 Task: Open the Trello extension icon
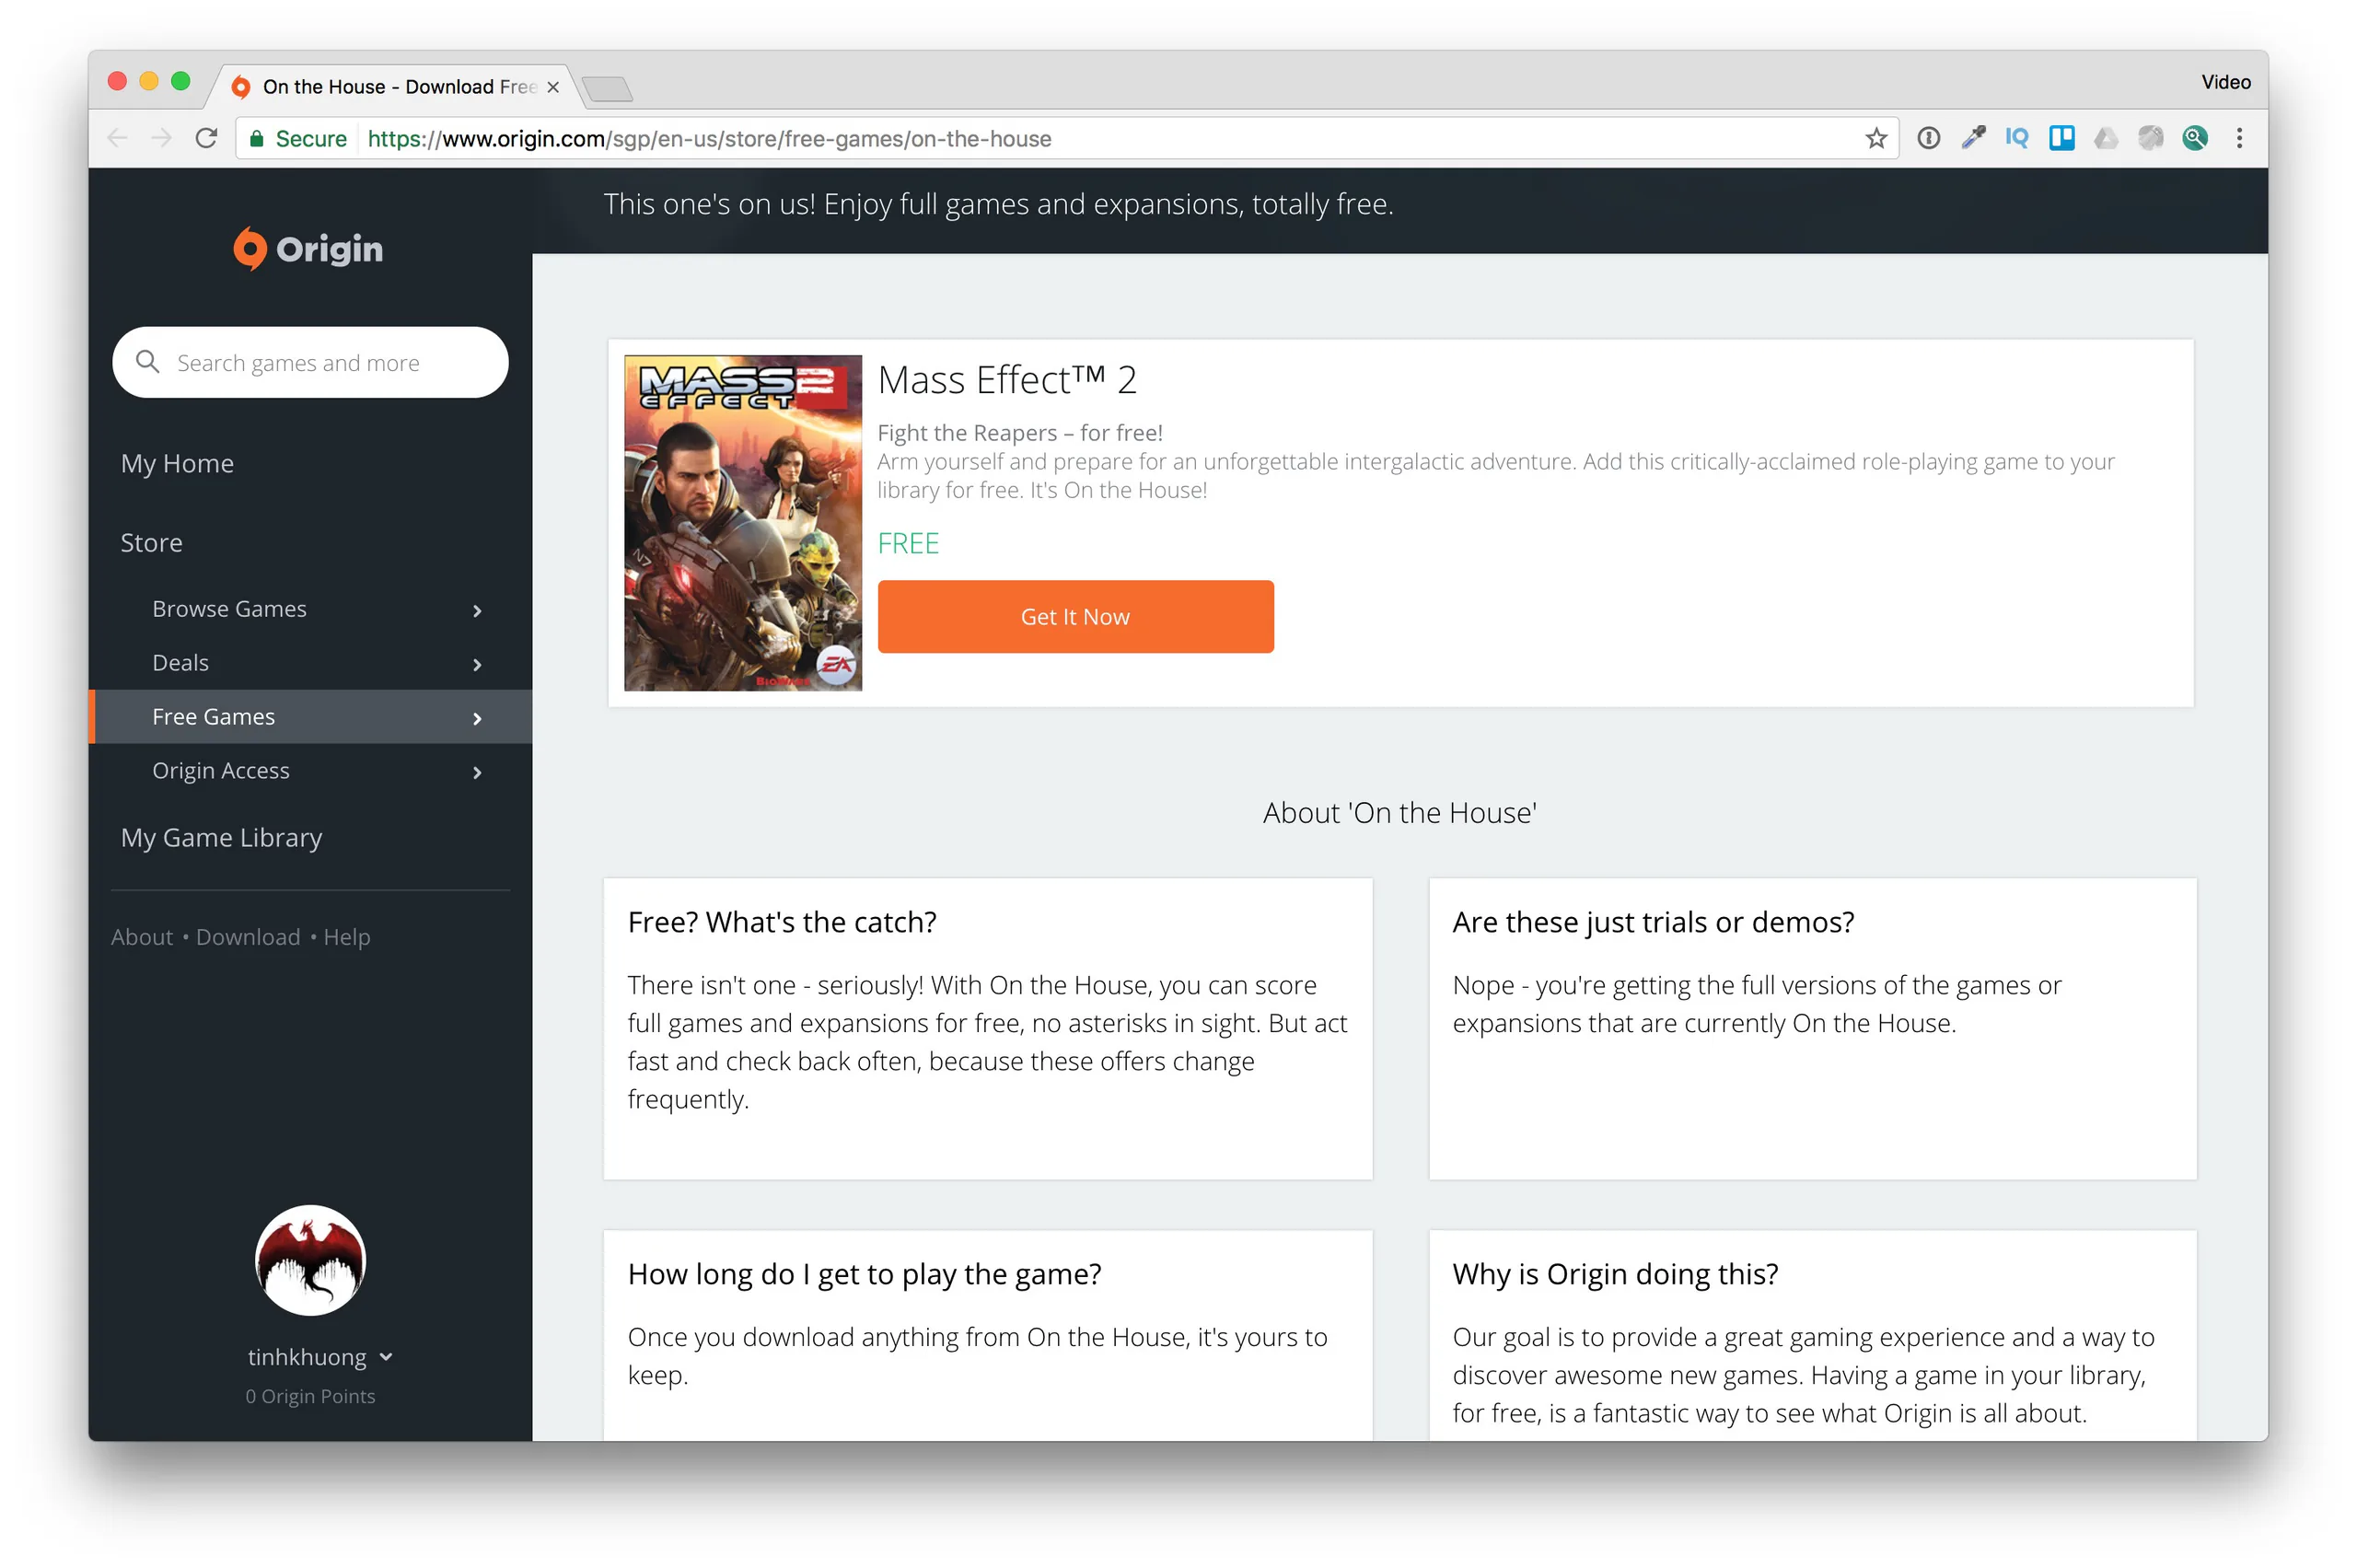click(2061, 138)
